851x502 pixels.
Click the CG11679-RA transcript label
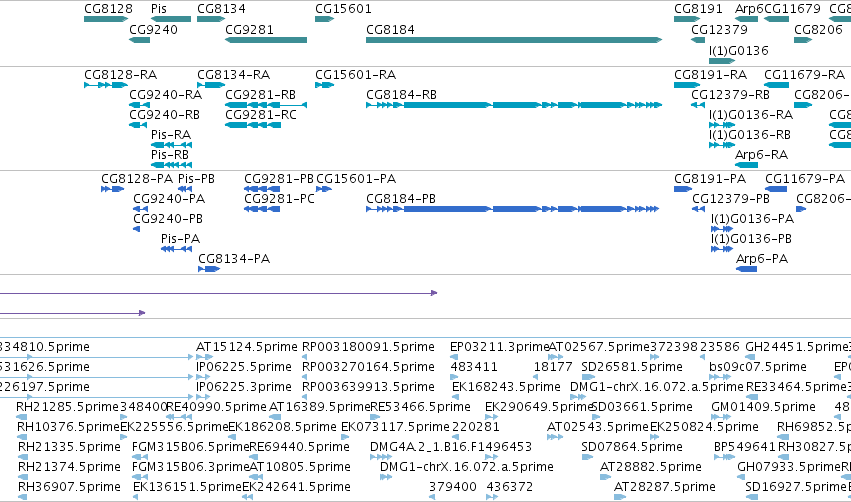[804, 74]
